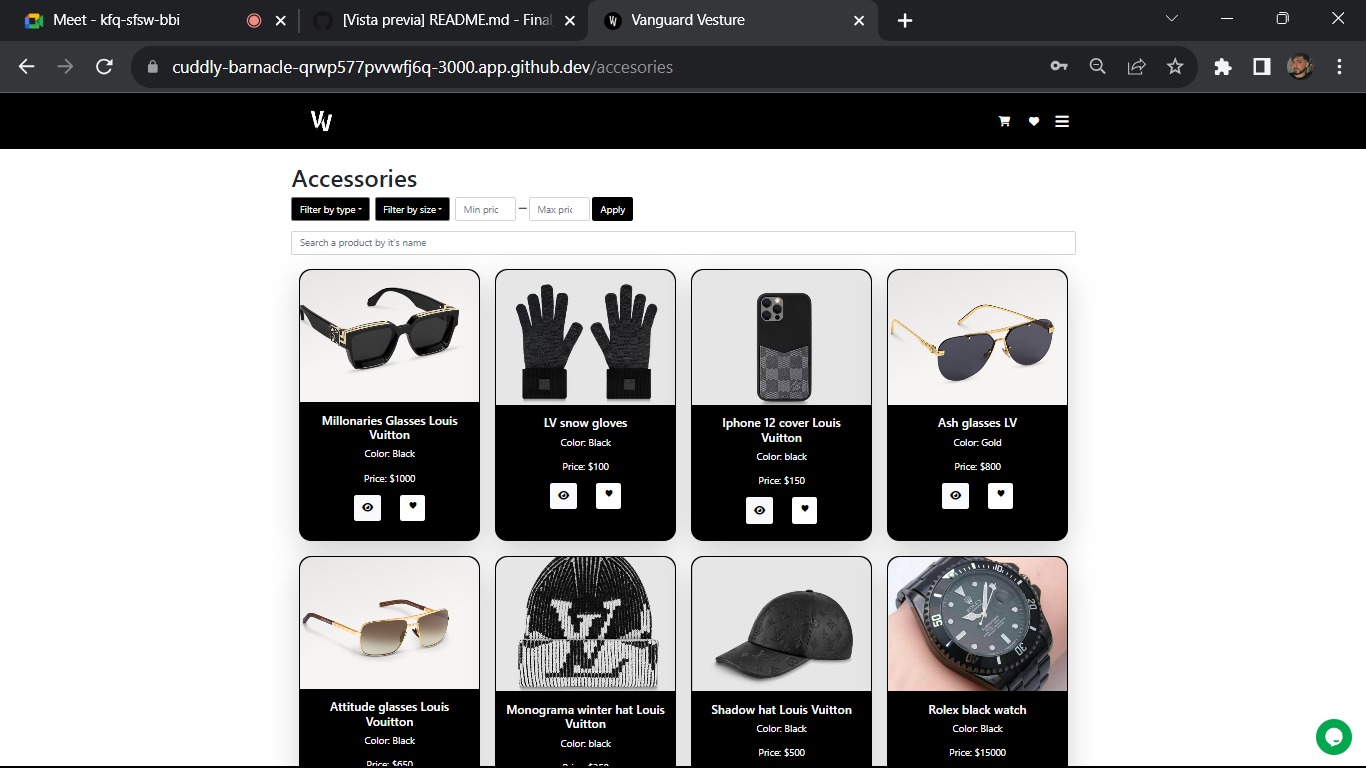Select Millonaries Glasses product image
The height and width of the screenshot is (768, 1366).
(x=389, y=337)
